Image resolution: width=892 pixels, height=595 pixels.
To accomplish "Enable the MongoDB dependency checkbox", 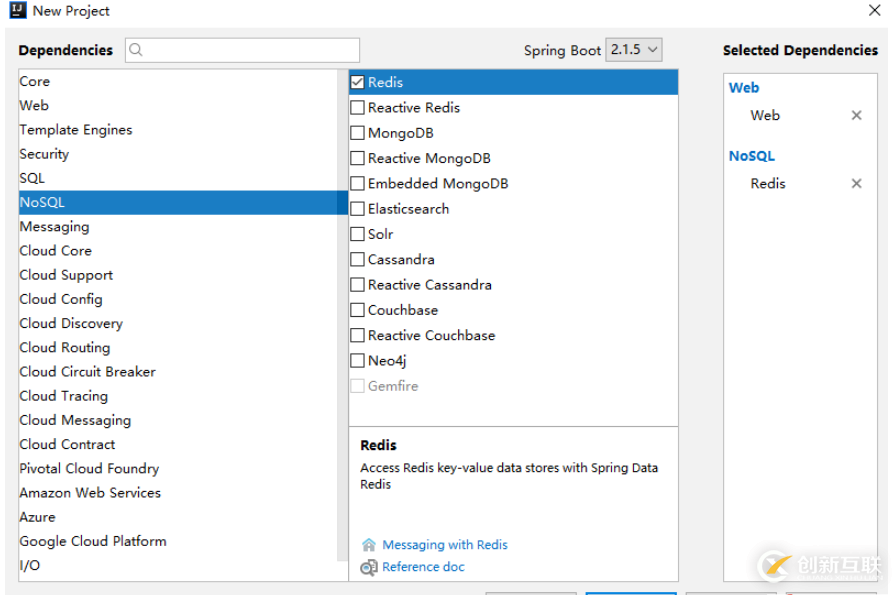I will (357, 133).
